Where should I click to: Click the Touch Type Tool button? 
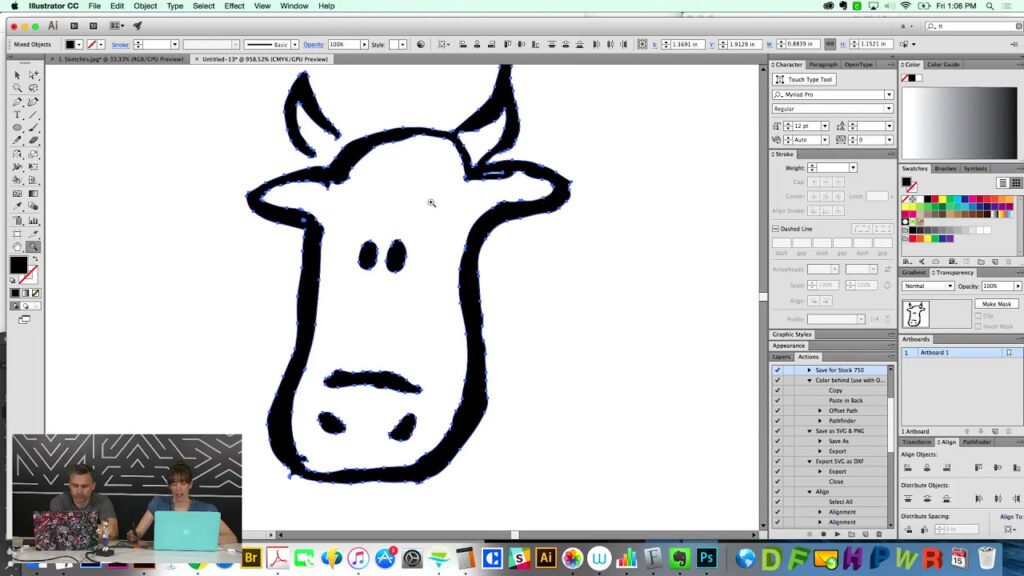pyautogui.click(x=805, y=80)
